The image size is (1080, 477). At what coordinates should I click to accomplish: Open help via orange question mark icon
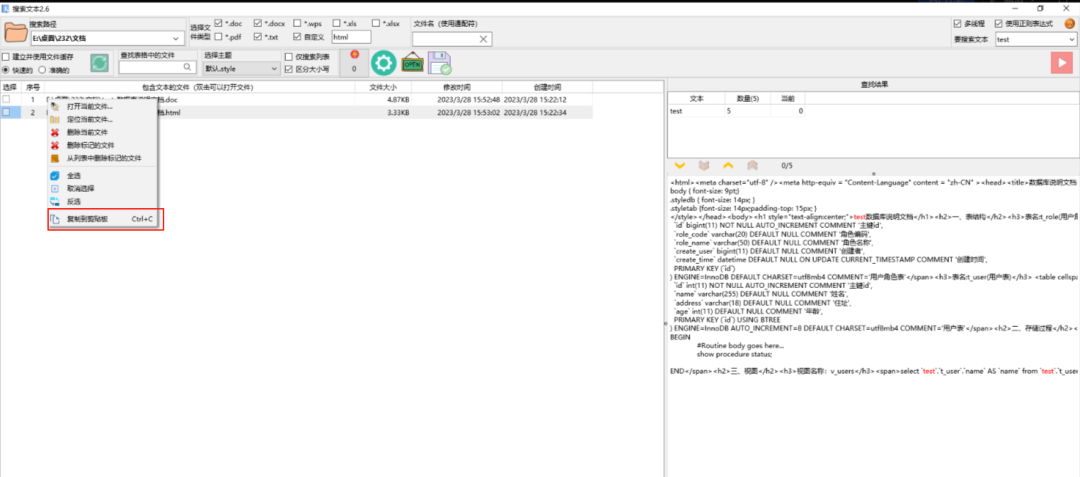pos(1069,23)
